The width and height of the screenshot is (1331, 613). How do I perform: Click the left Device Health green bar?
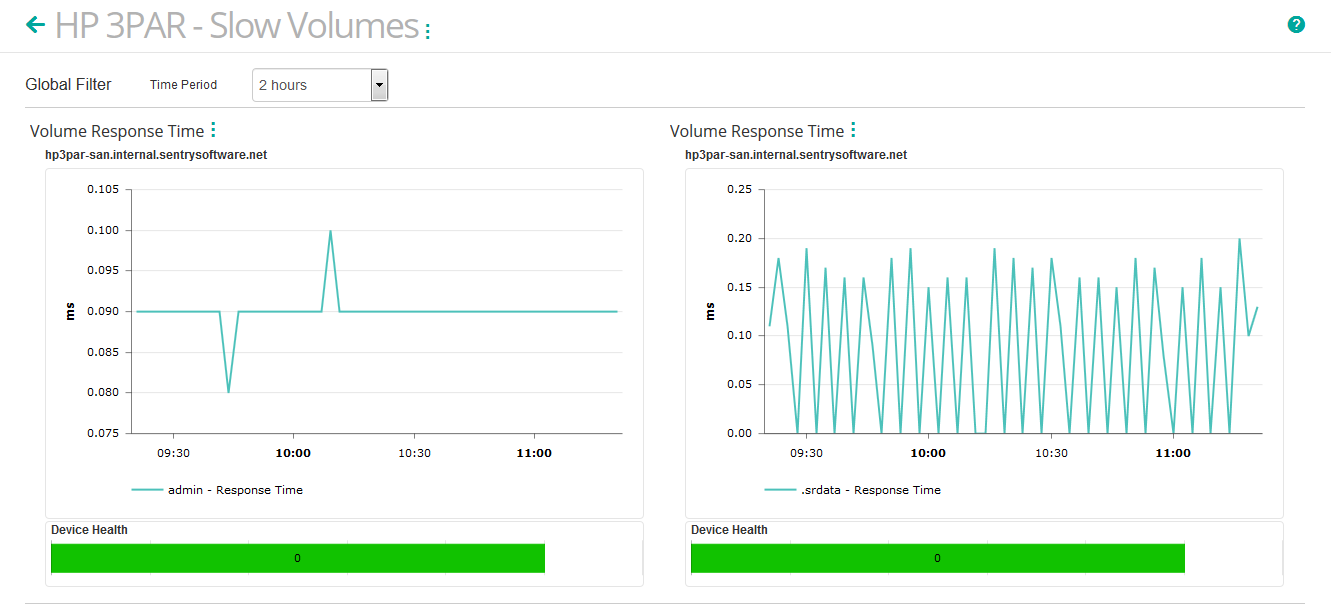297,558
